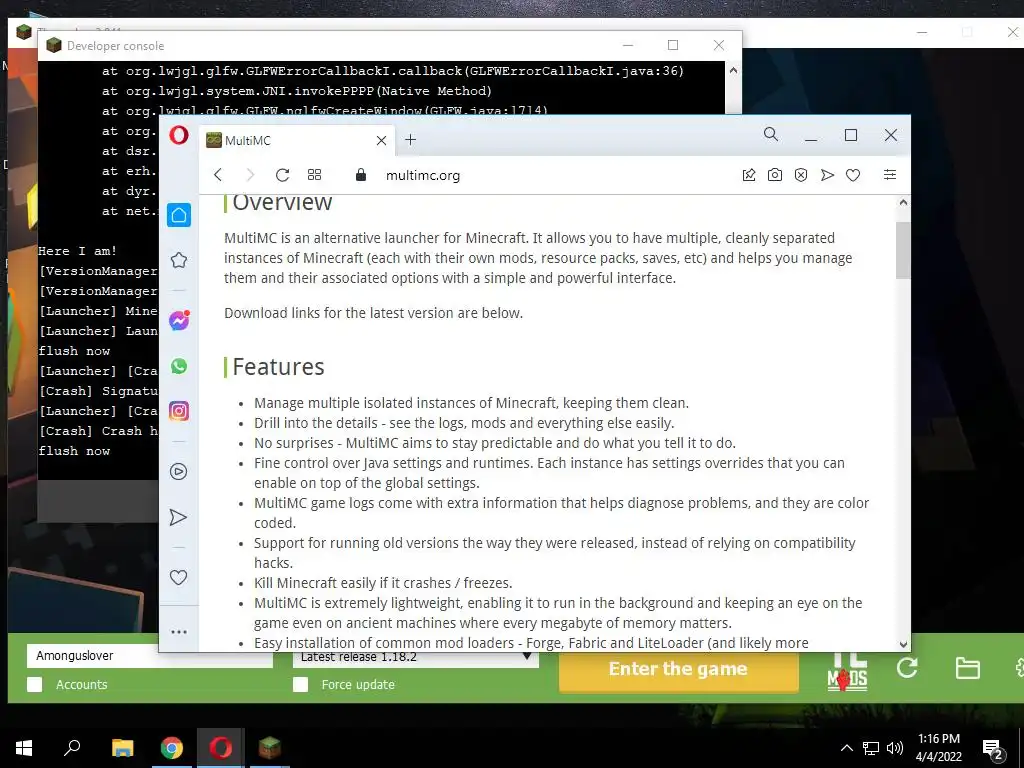The image size is (1024, 768).
Task: Open sidebar heart pinboards icon
Action: tap(179, 577)
